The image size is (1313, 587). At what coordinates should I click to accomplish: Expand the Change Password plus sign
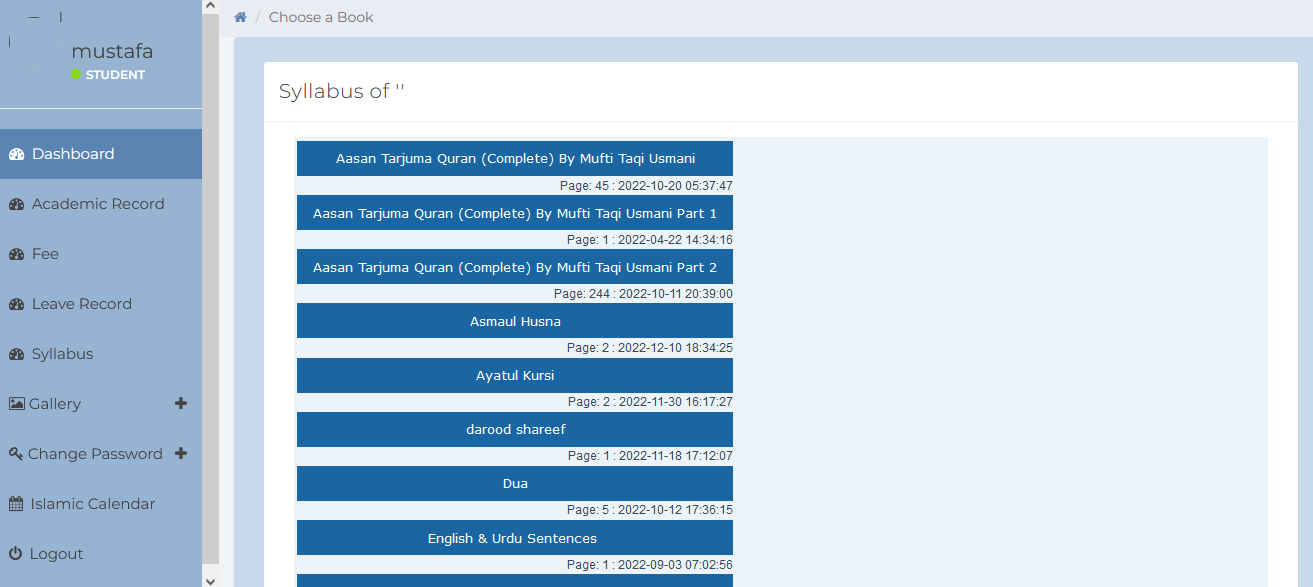pyautogui.click(x=181, y=453)
